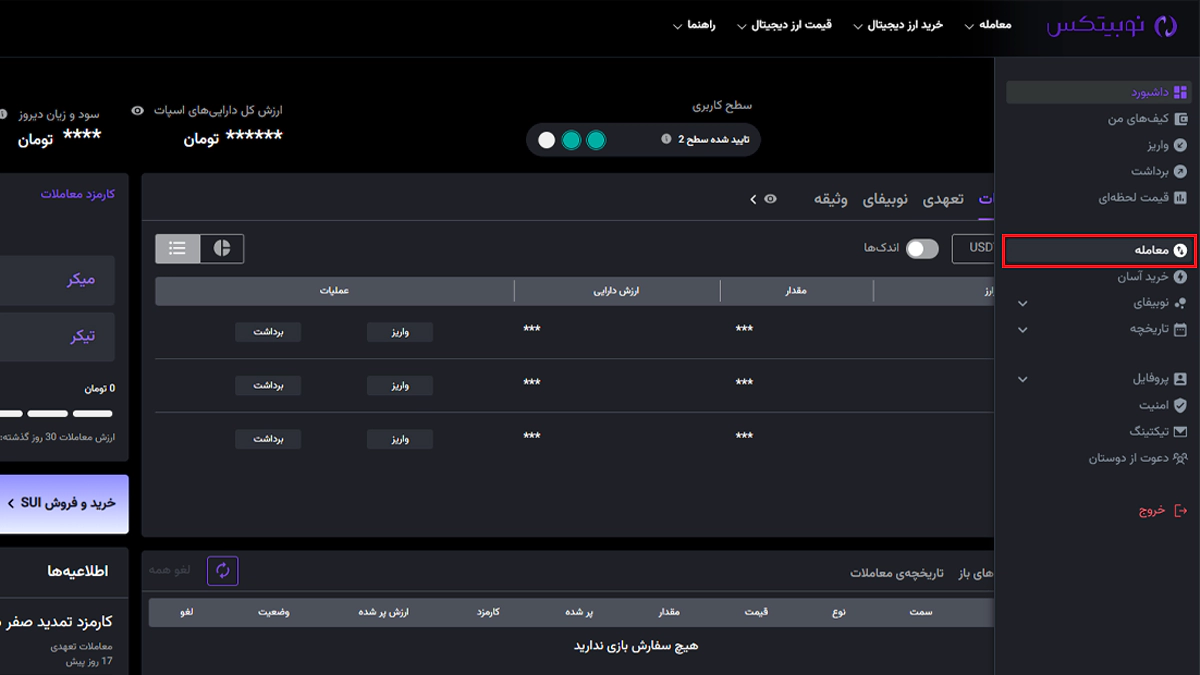1200x675 pixels.
Task: Click the refresh icon above the orders table
Action: (223, 571)
